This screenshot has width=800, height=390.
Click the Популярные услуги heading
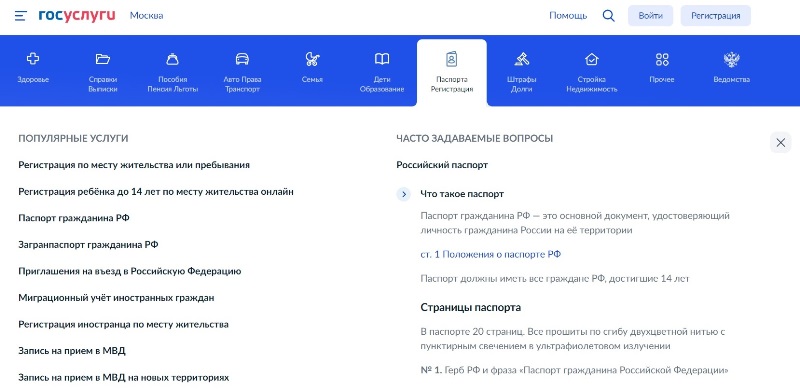tap(73, 139)
